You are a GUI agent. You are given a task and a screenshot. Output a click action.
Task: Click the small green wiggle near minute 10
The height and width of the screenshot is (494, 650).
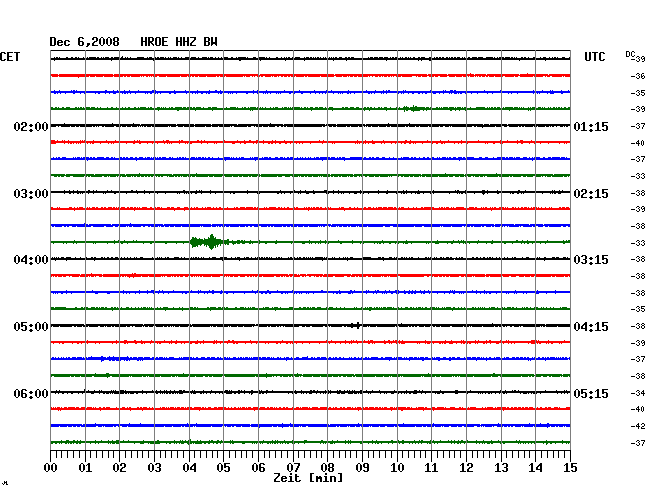pos(415,109)
